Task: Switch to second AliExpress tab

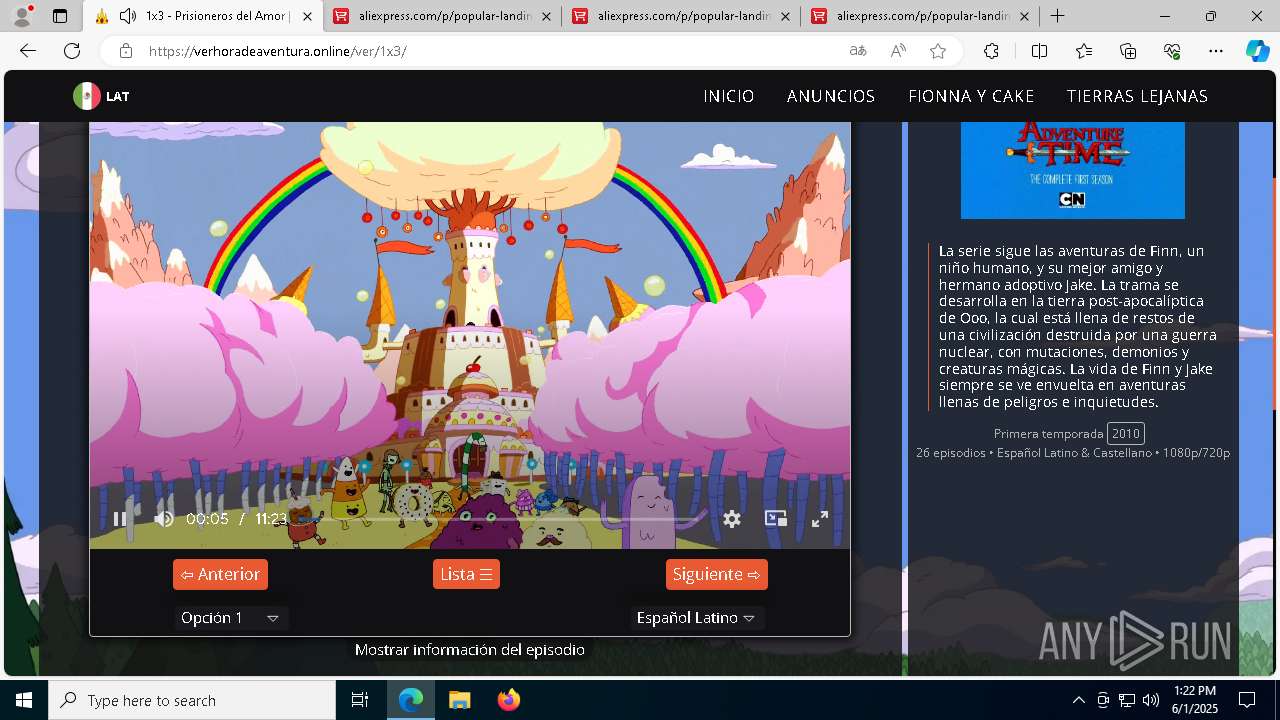Action: pos(680,16)
